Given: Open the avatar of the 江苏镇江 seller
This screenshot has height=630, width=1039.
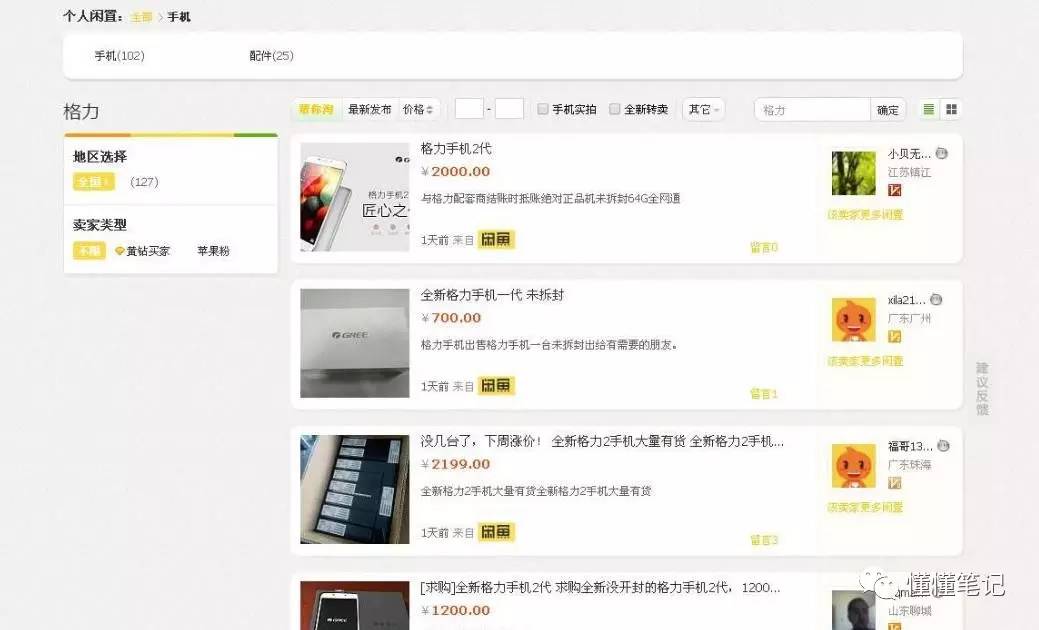Looking at the screenshot, I should point(853,173).
